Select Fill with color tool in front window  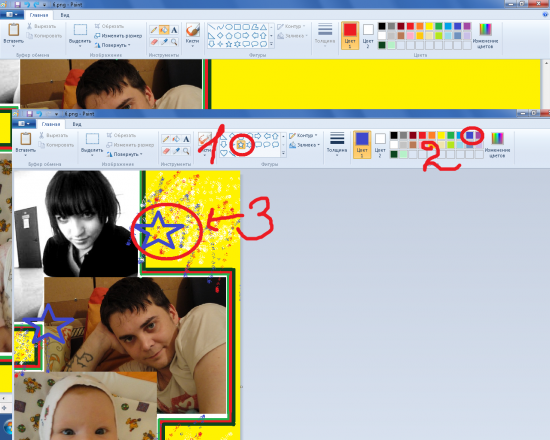coord(176,139)
